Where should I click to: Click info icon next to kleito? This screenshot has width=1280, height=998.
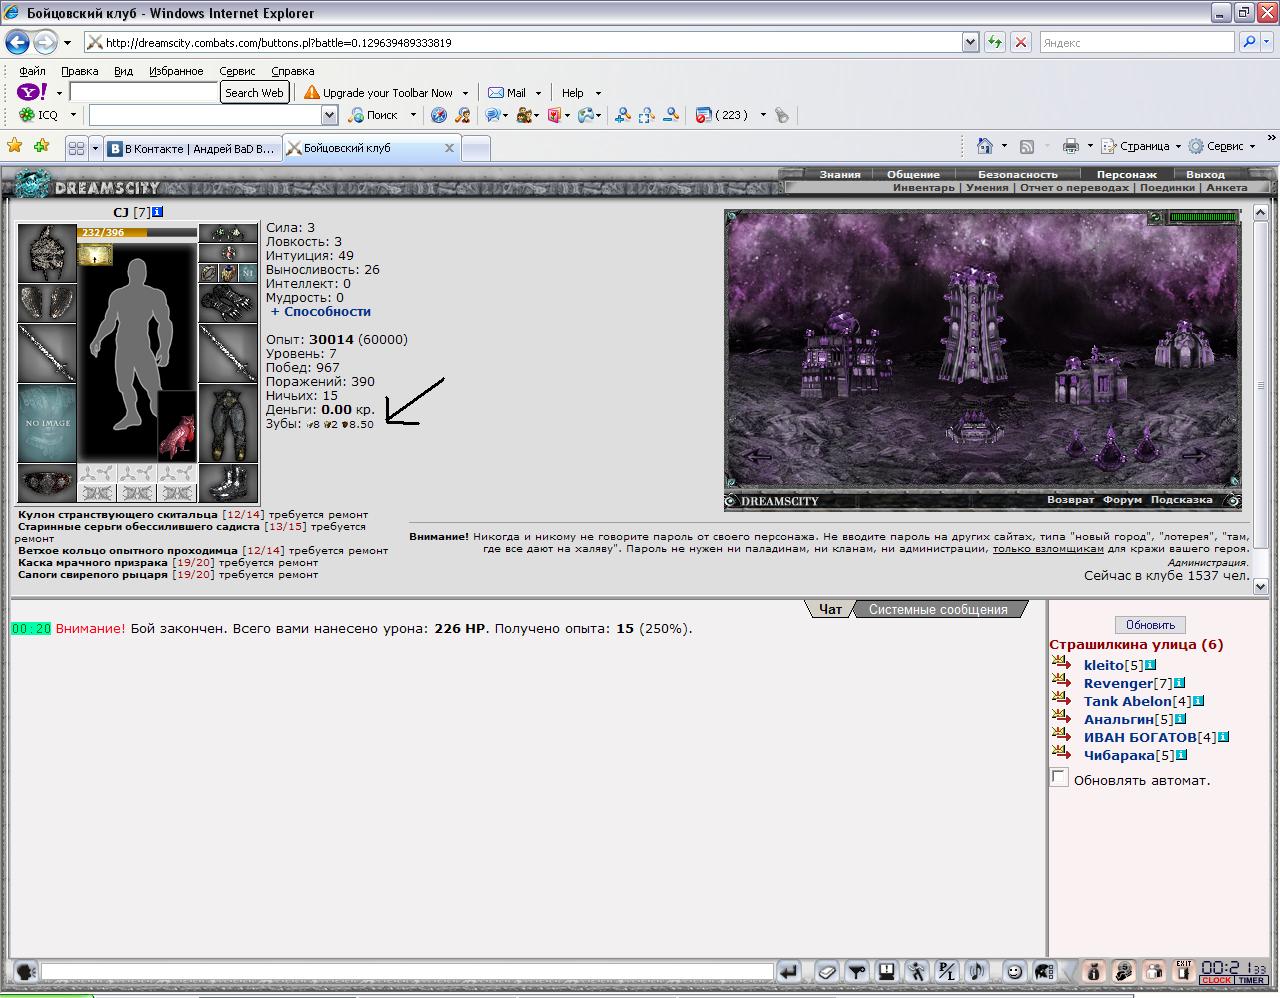click(1150, 665)
